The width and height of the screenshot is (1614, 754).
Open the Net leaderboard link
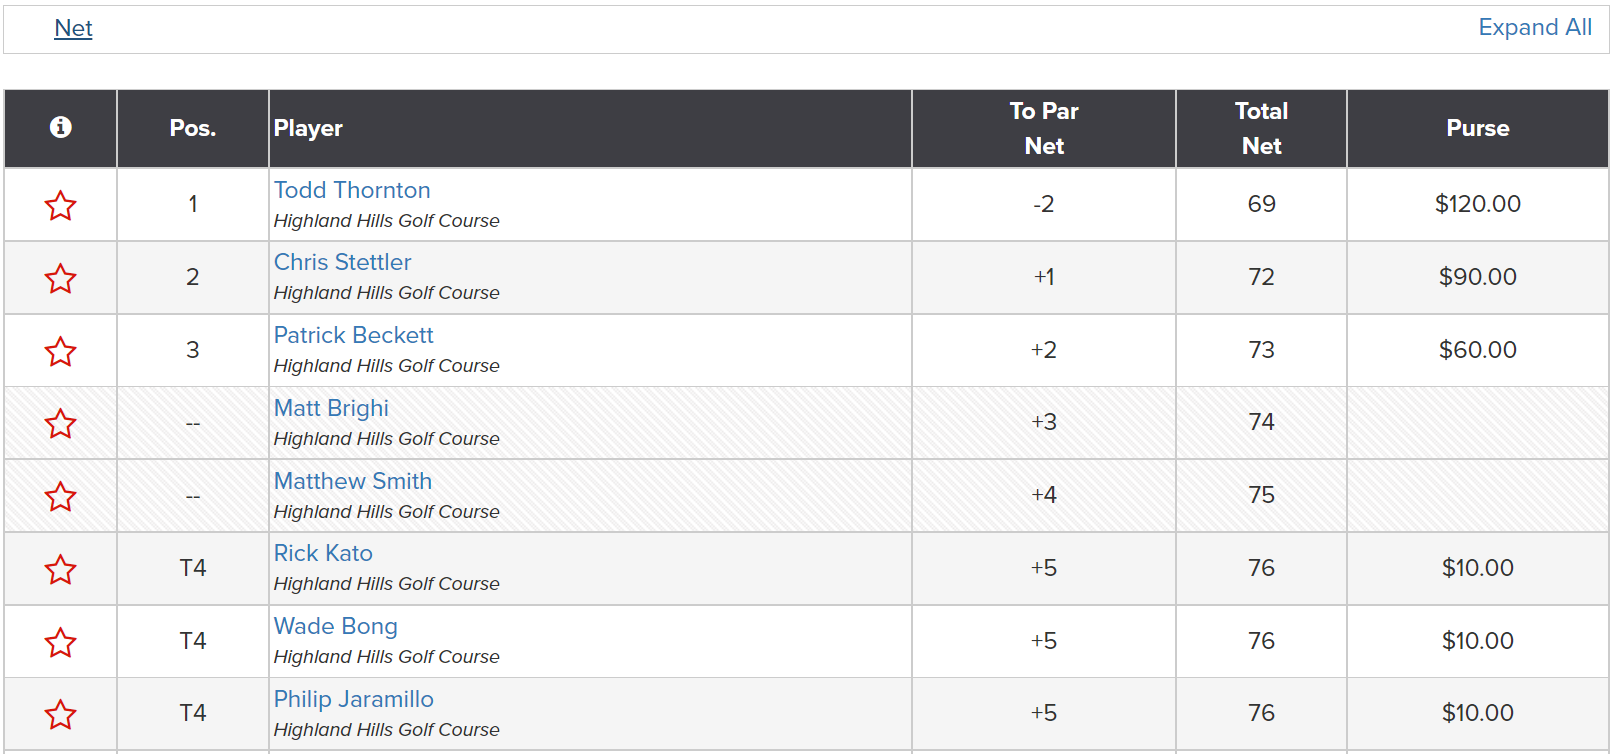pyautogui.click(x=73, y=28)
